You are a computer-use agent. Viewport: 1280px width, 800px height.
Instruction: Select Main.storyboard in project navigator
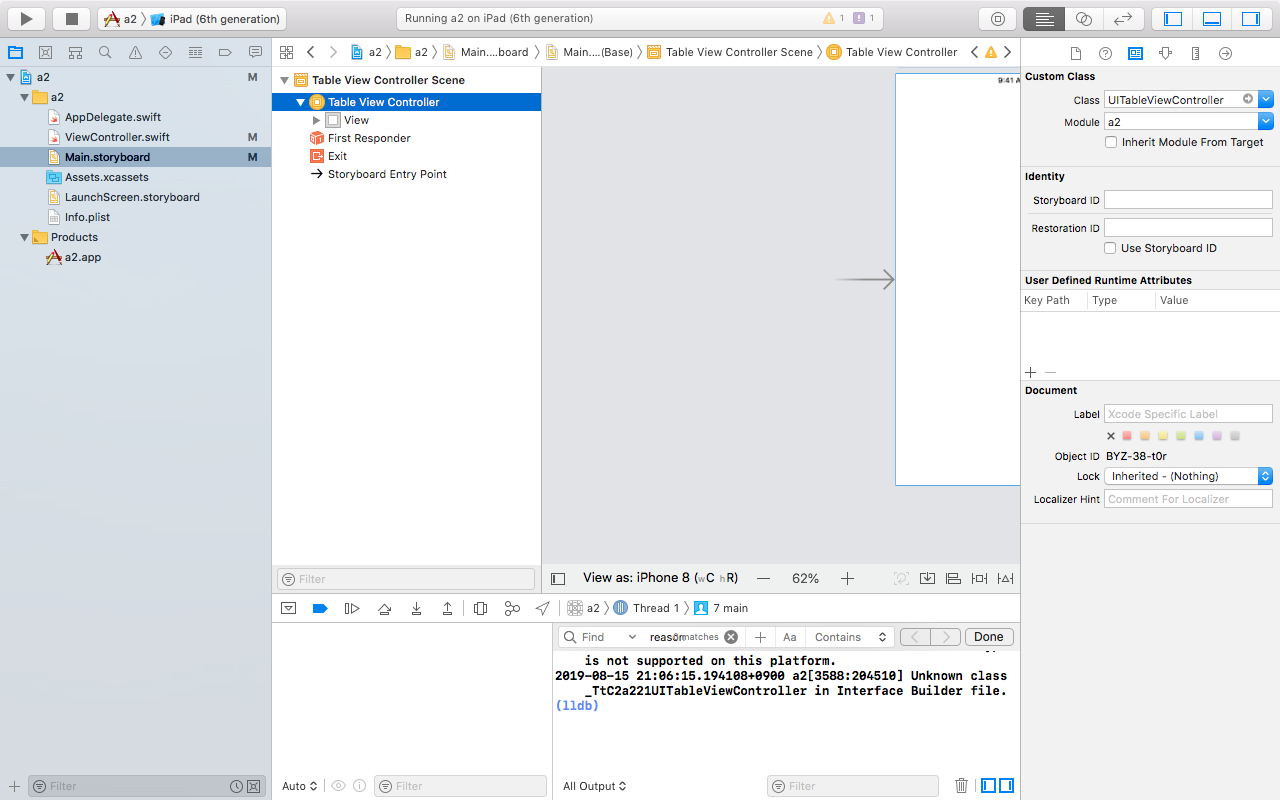[x=107, y=157]
